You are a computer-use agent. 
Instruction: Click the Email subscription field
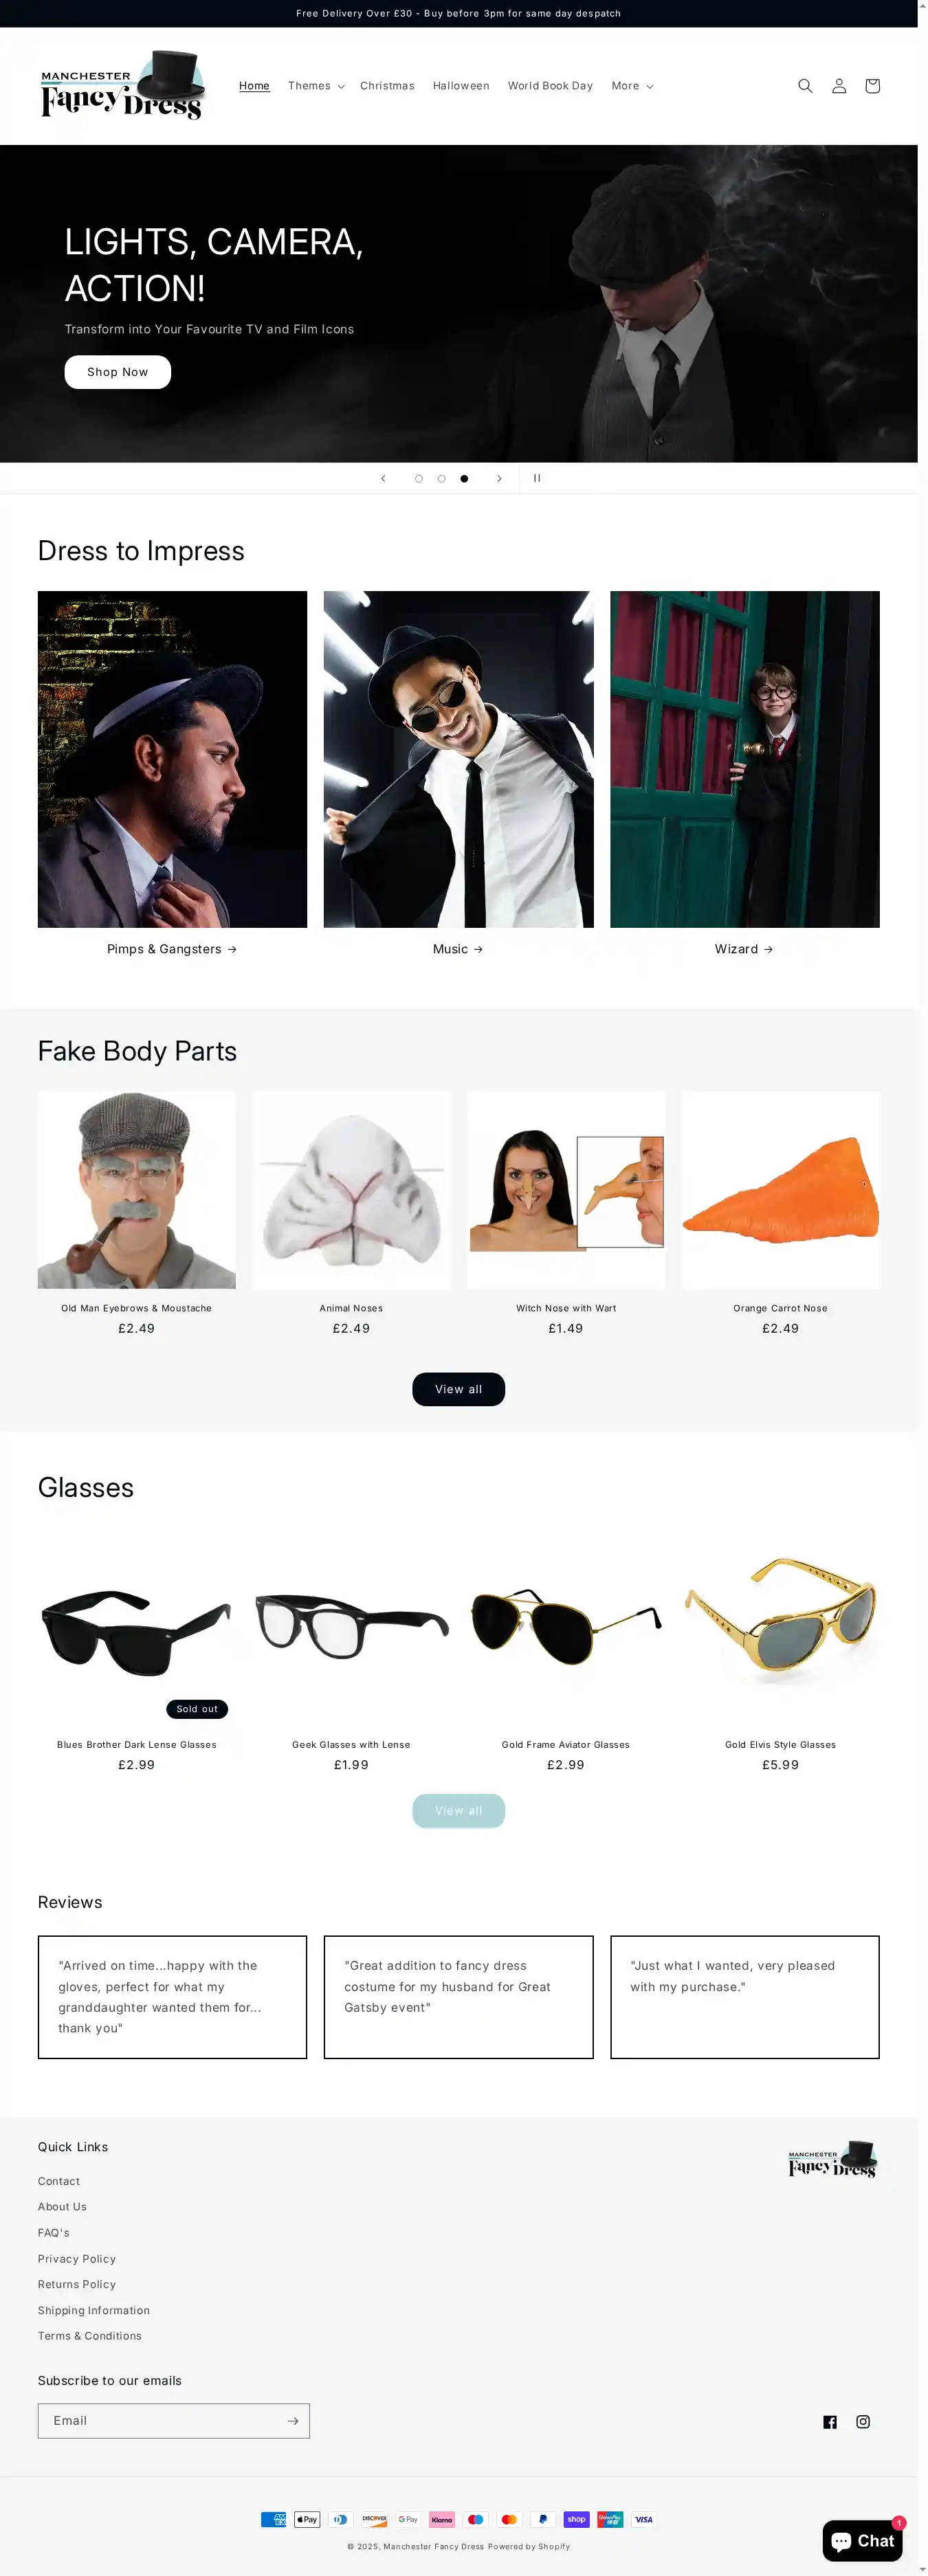point(160,2420)
